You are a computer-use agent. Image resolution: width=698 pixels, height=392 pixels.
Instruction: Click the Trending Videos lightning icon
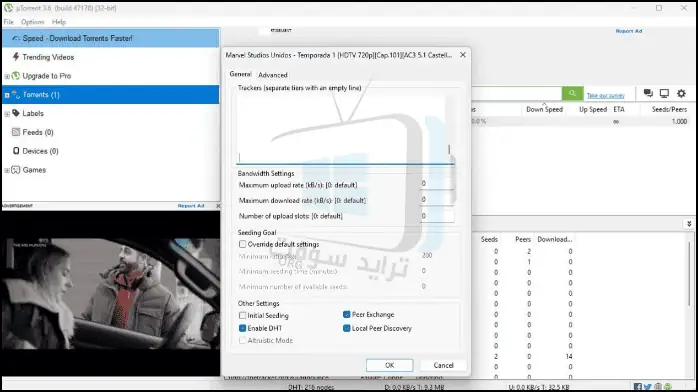pos(16,57)
